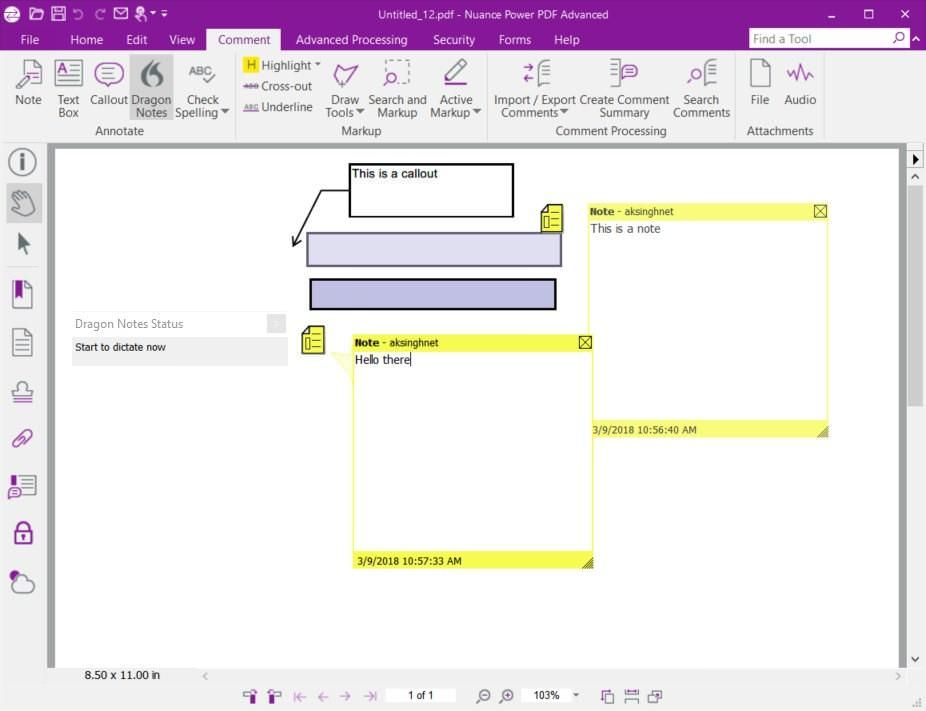Click the dark-bordered lavender rectangle
926x711 pixels.
tap(433, 294)
